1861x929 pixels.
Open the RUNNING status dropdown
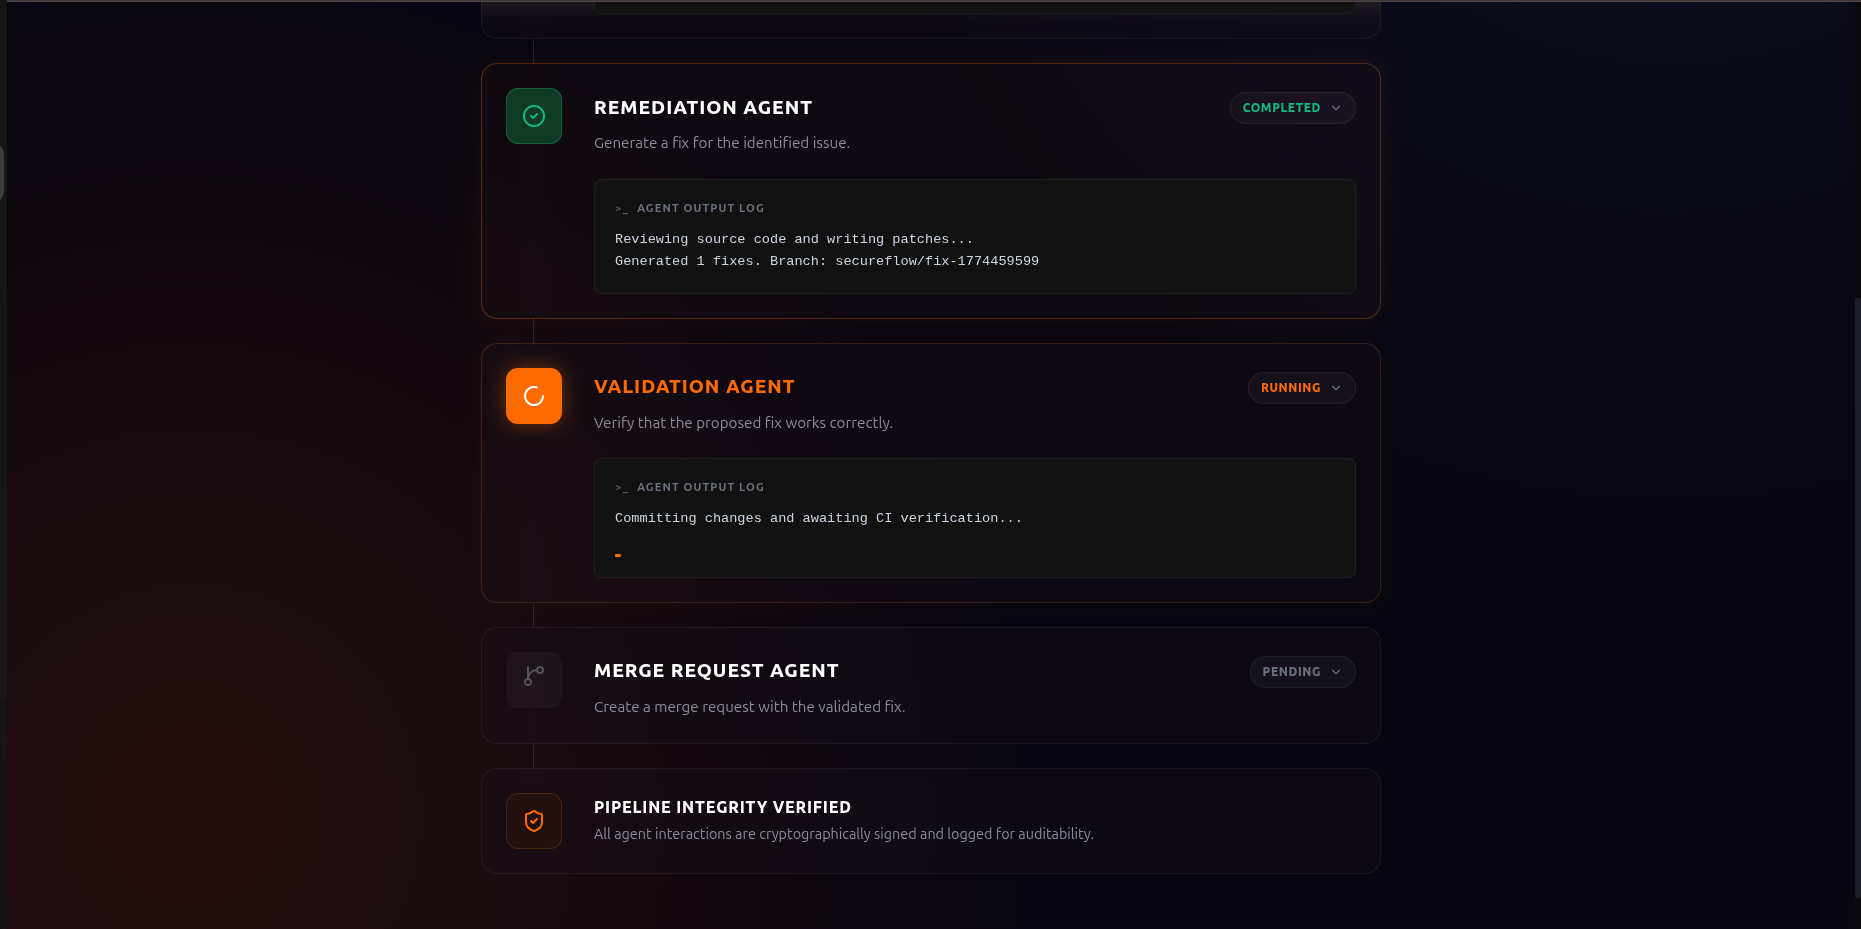point(1301,388)
